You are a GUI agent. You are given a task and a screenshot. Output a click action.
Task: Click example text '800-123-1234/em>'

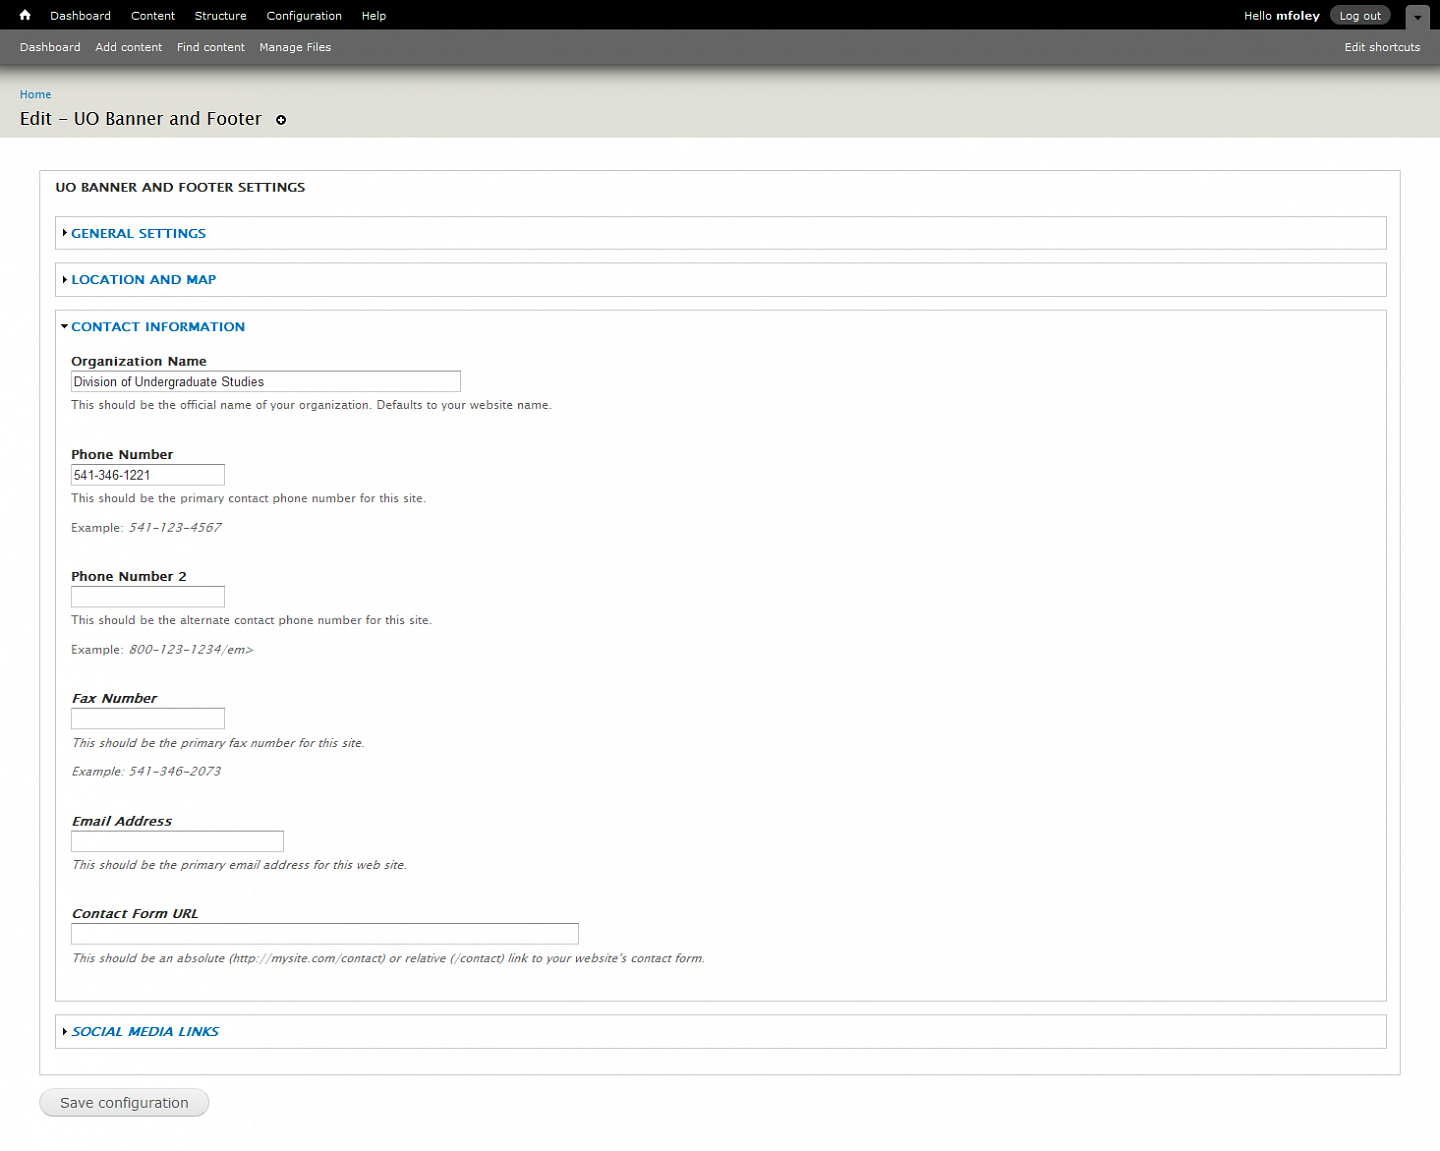click(x=191, y=650)
